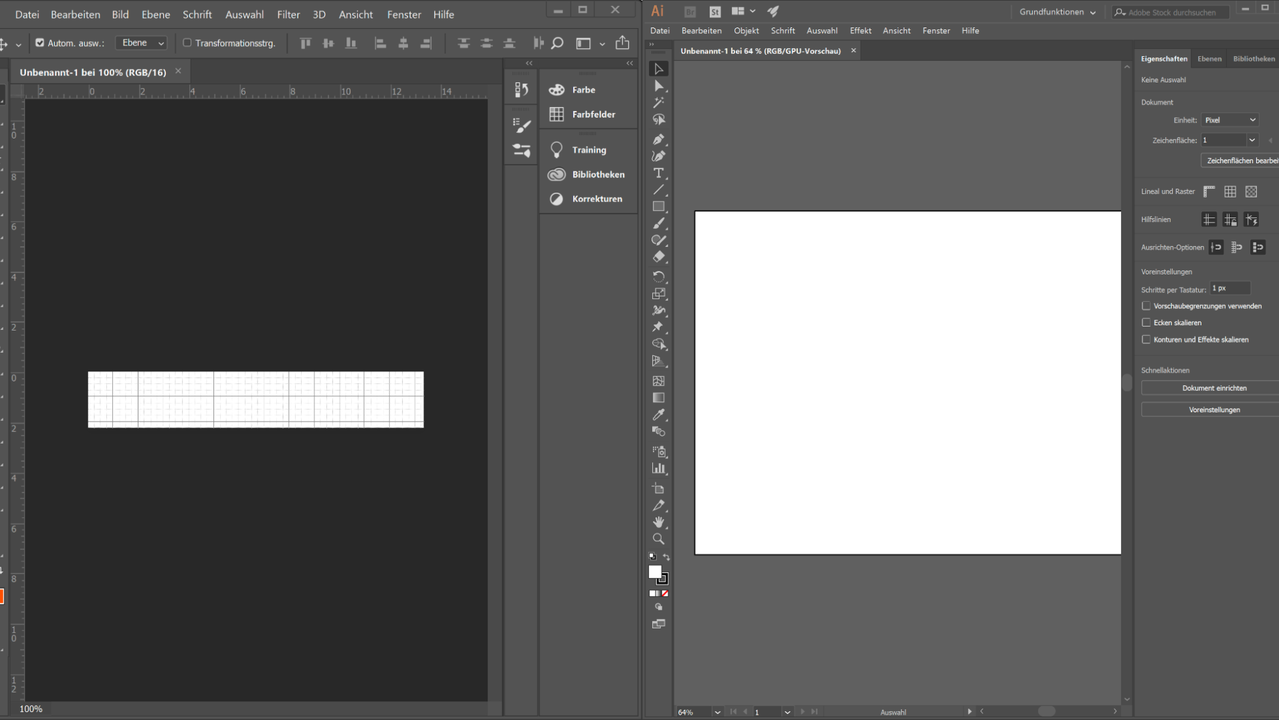The height and width of the screenshot is (720, 1279).
Task: Select the Eyedropper tool in Illustrator
Action: coord(658,414)
